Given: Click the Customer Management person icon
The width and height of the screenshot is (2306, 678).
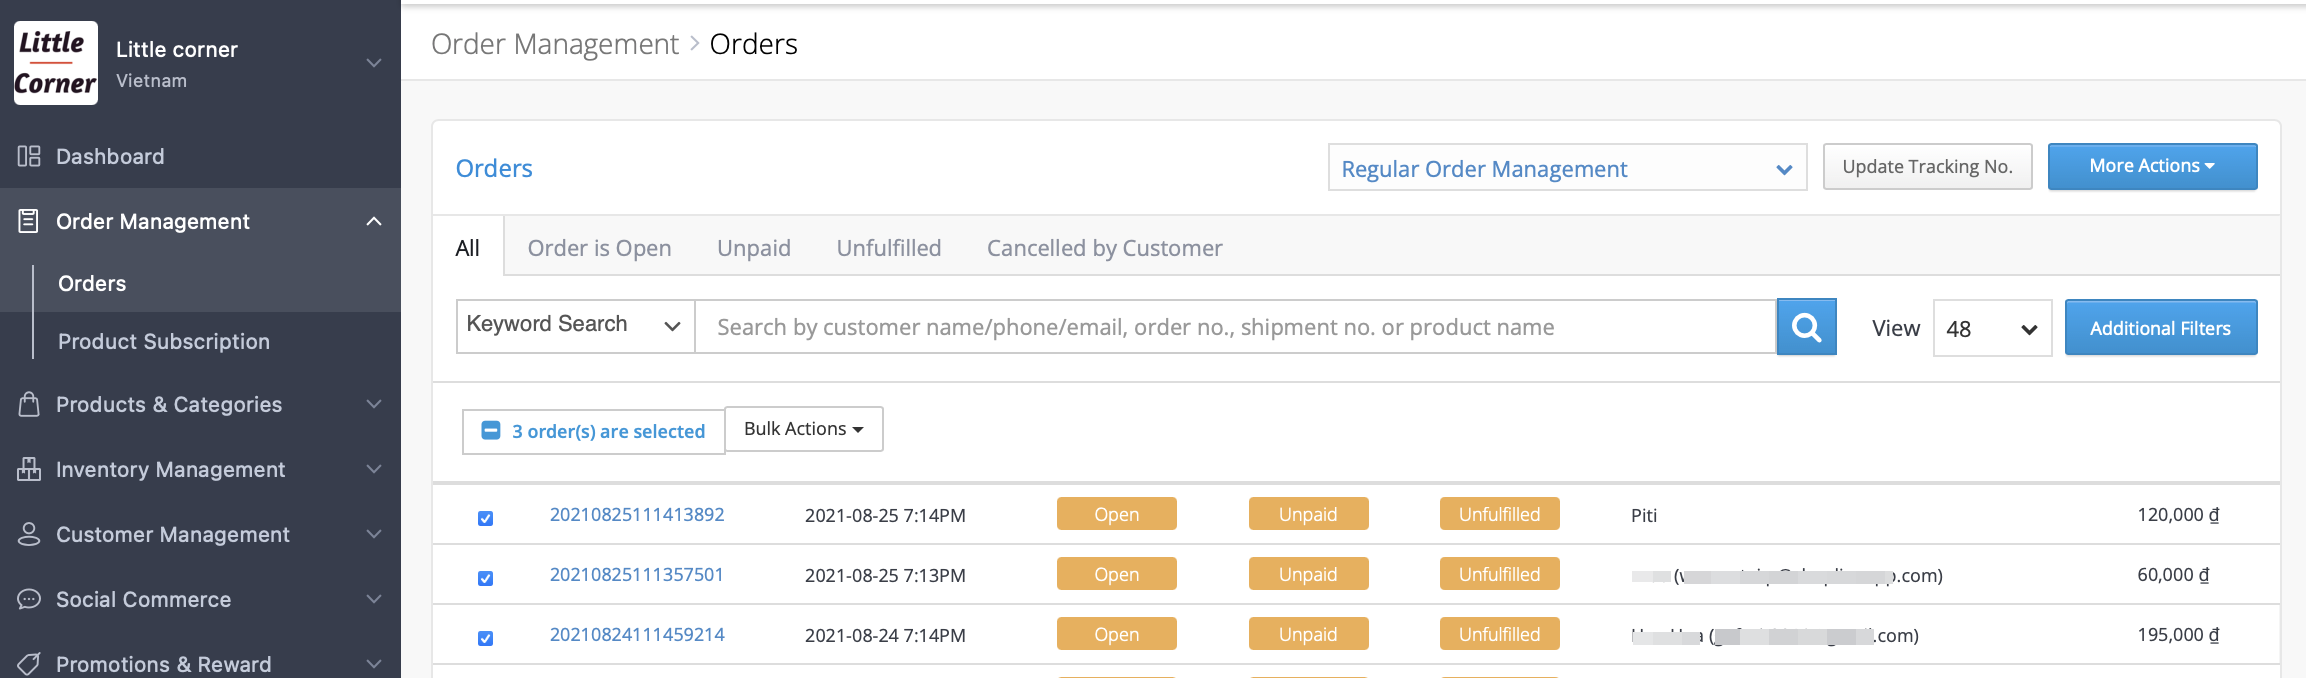Looking at the screenshot, I should pyautogui.click(x=29, y=534).
